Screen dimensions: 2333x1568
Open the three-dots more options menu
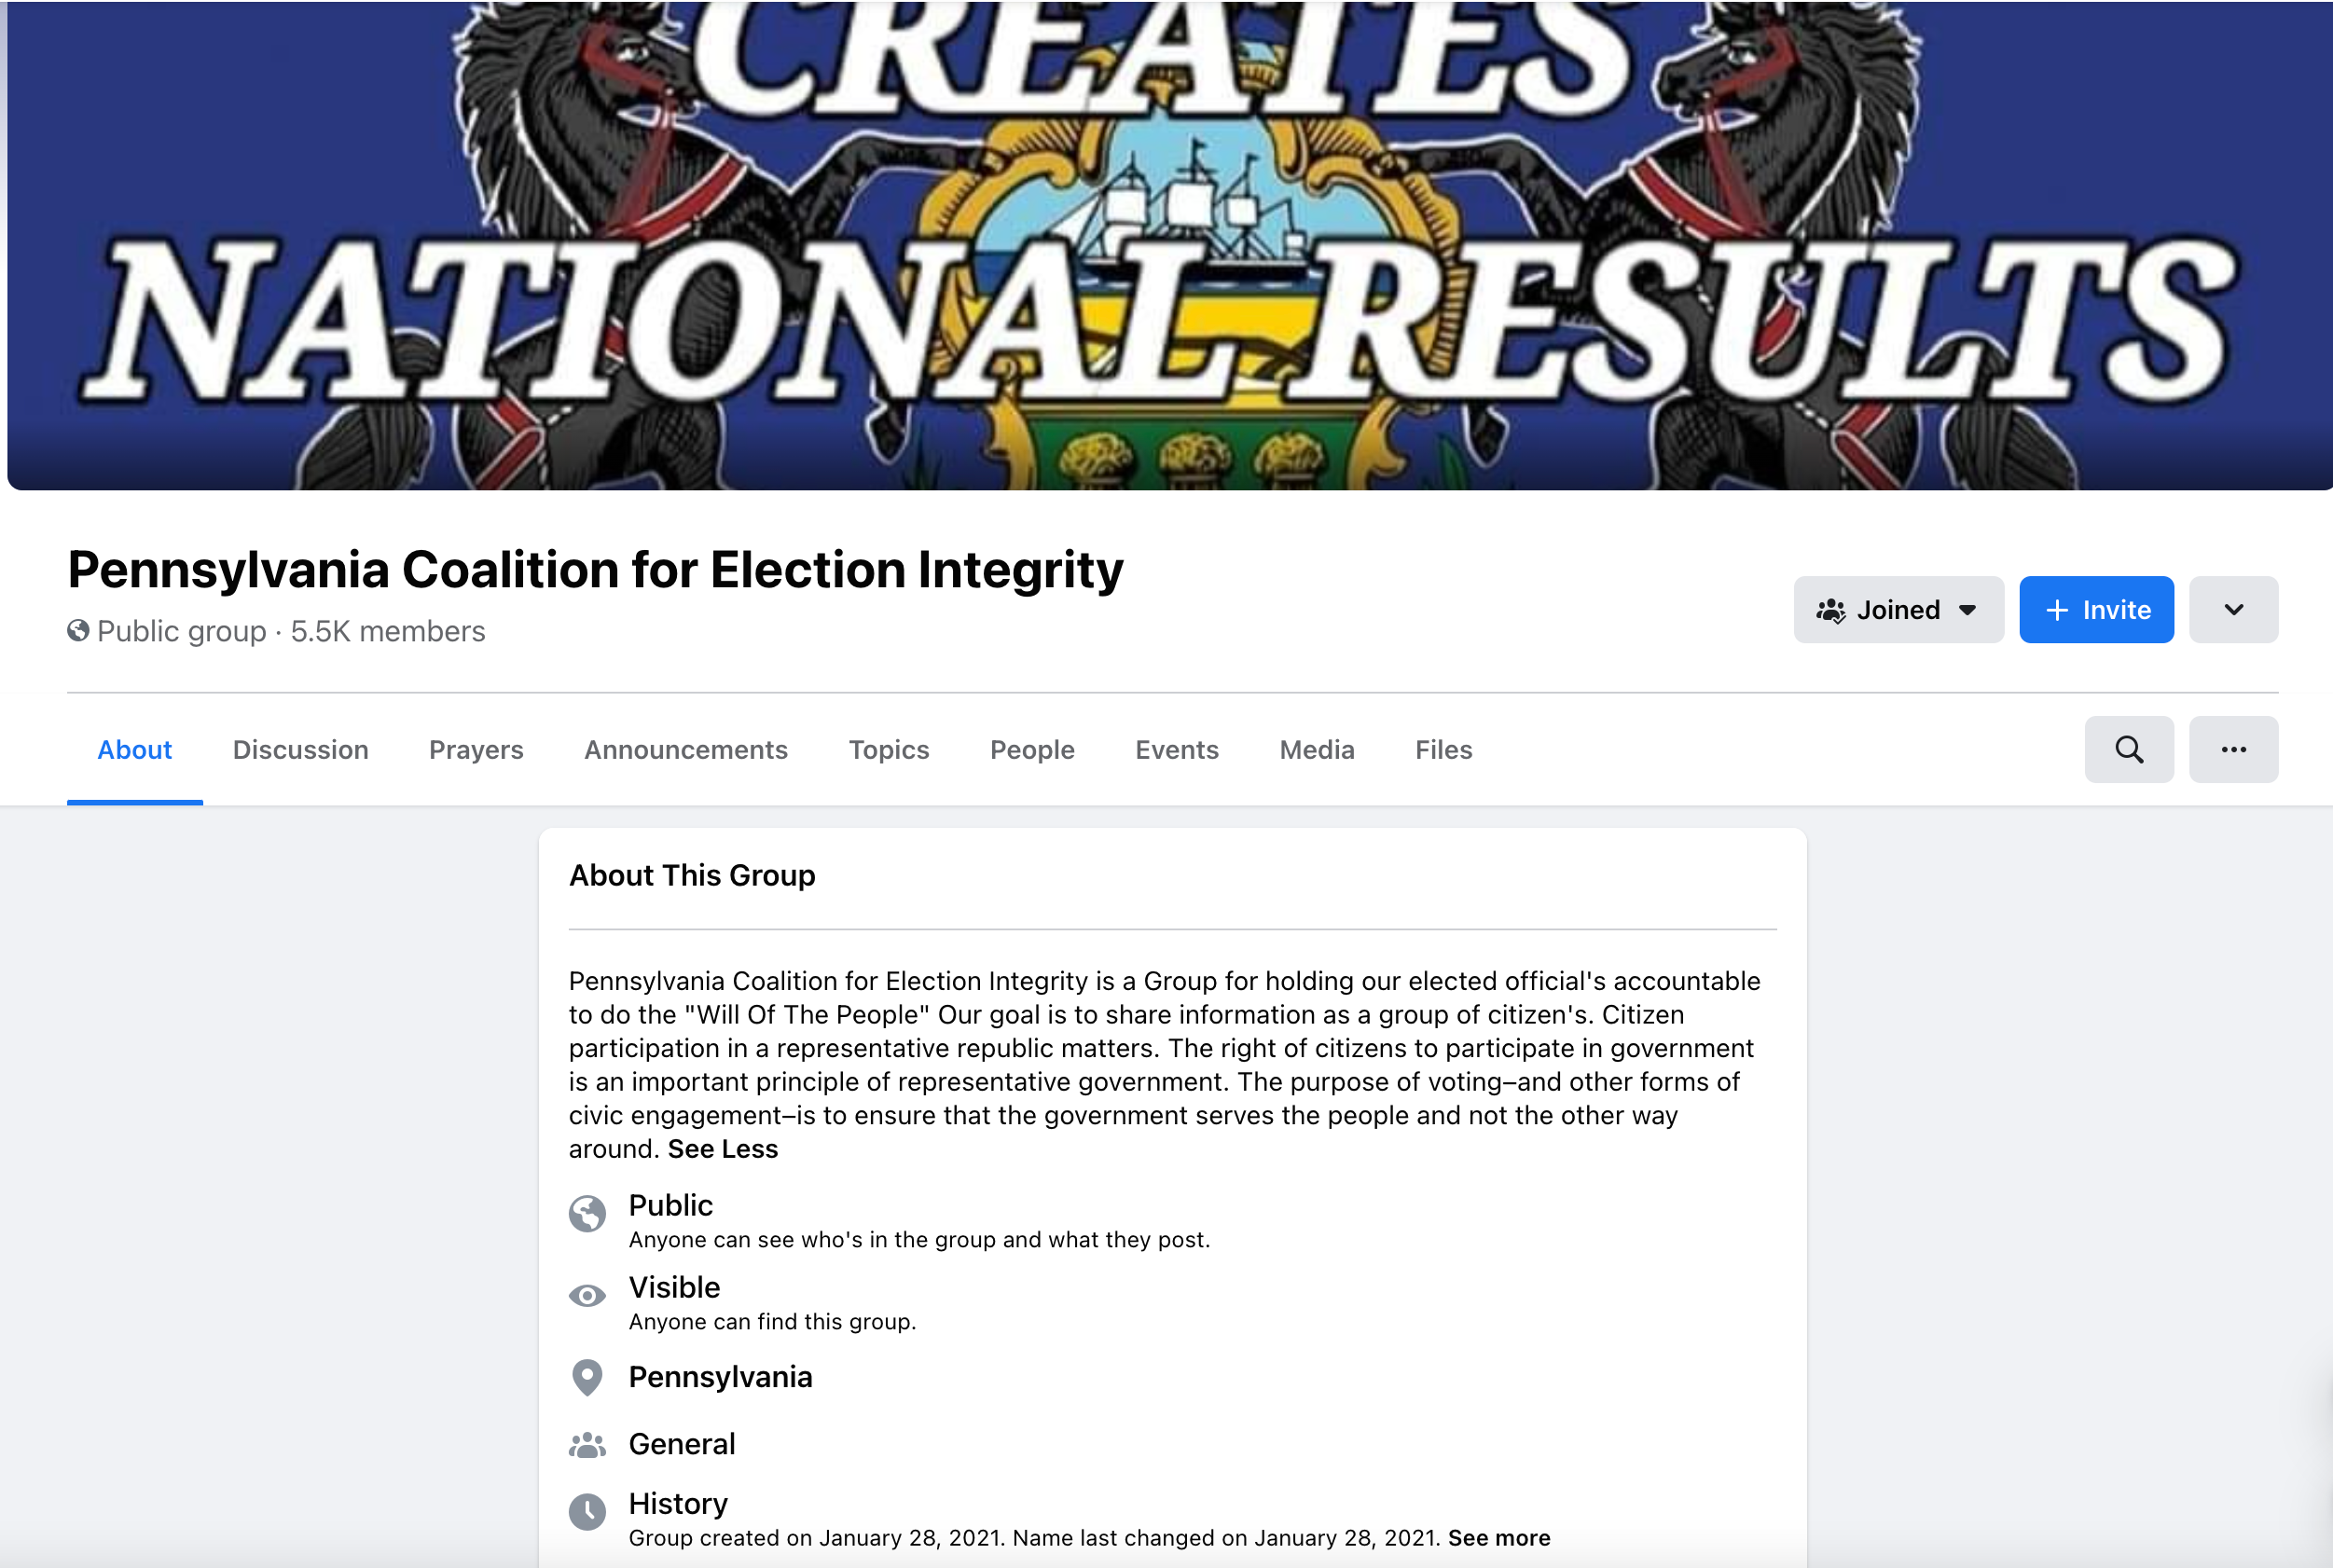click(x=2233, y=750)
